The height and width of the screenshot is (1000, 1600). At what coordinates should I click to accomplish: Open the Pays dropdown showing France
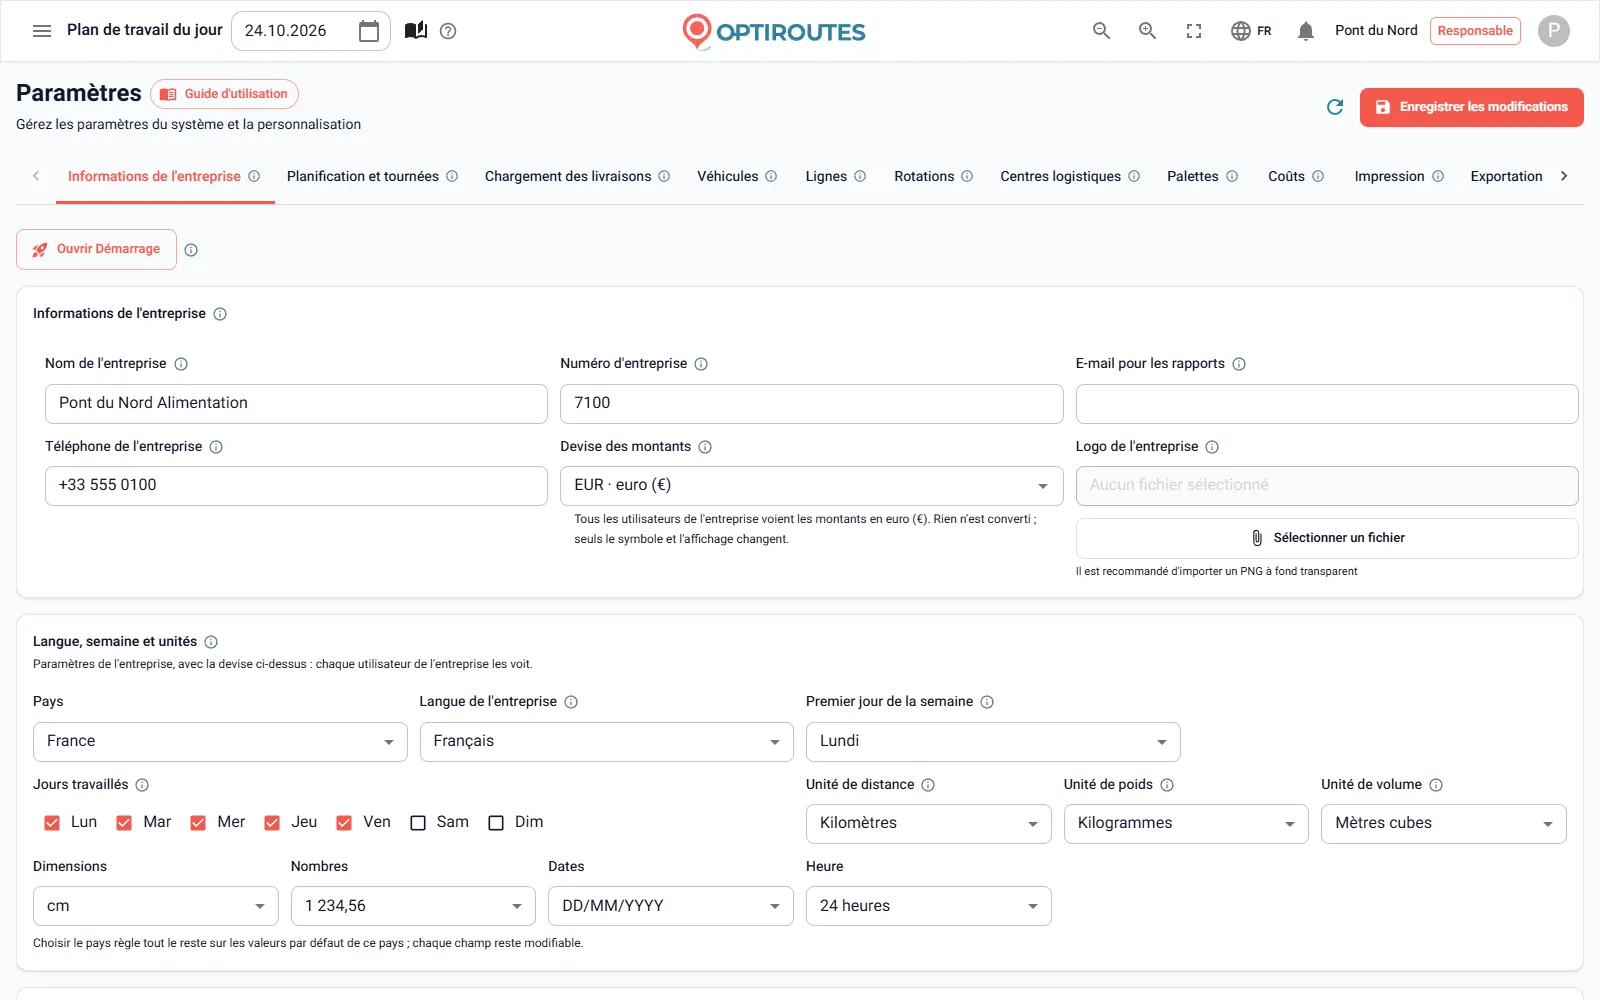click(x=220, y=742)
